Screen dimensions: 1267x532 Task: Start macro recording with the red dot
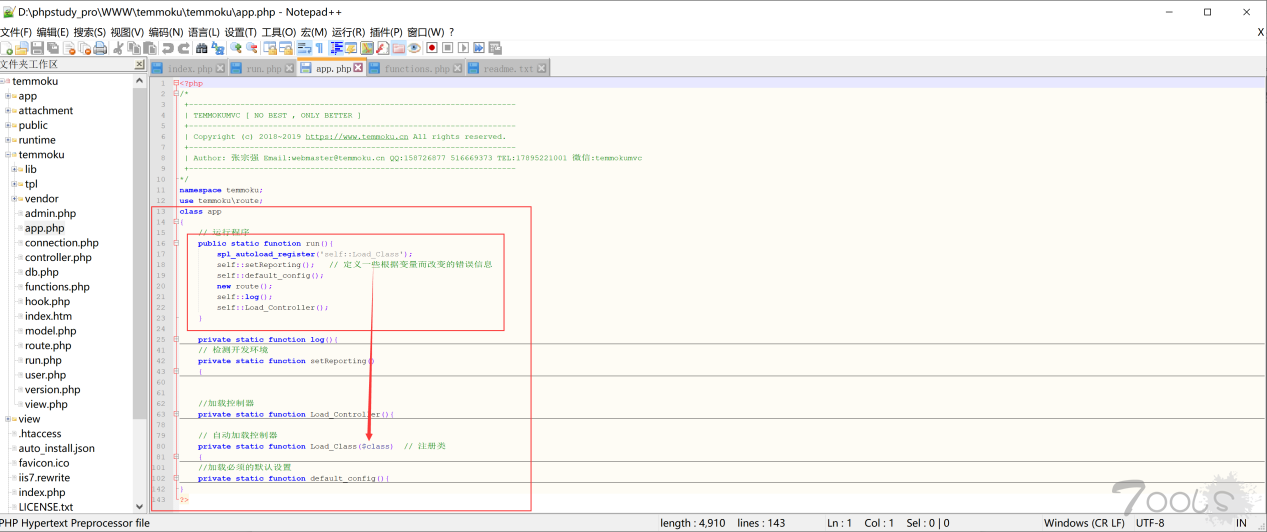(432, 48)
